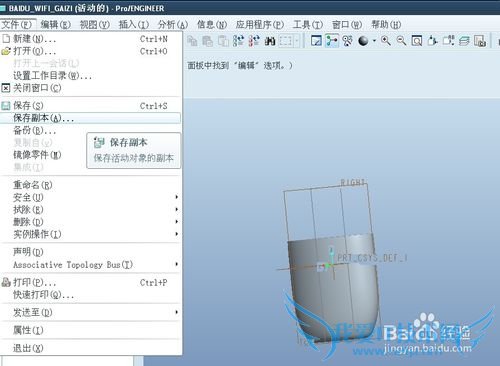This screenshot has width=500, height=366.
Task: Open the 文件(F) menu
Action: pos(17,24)
